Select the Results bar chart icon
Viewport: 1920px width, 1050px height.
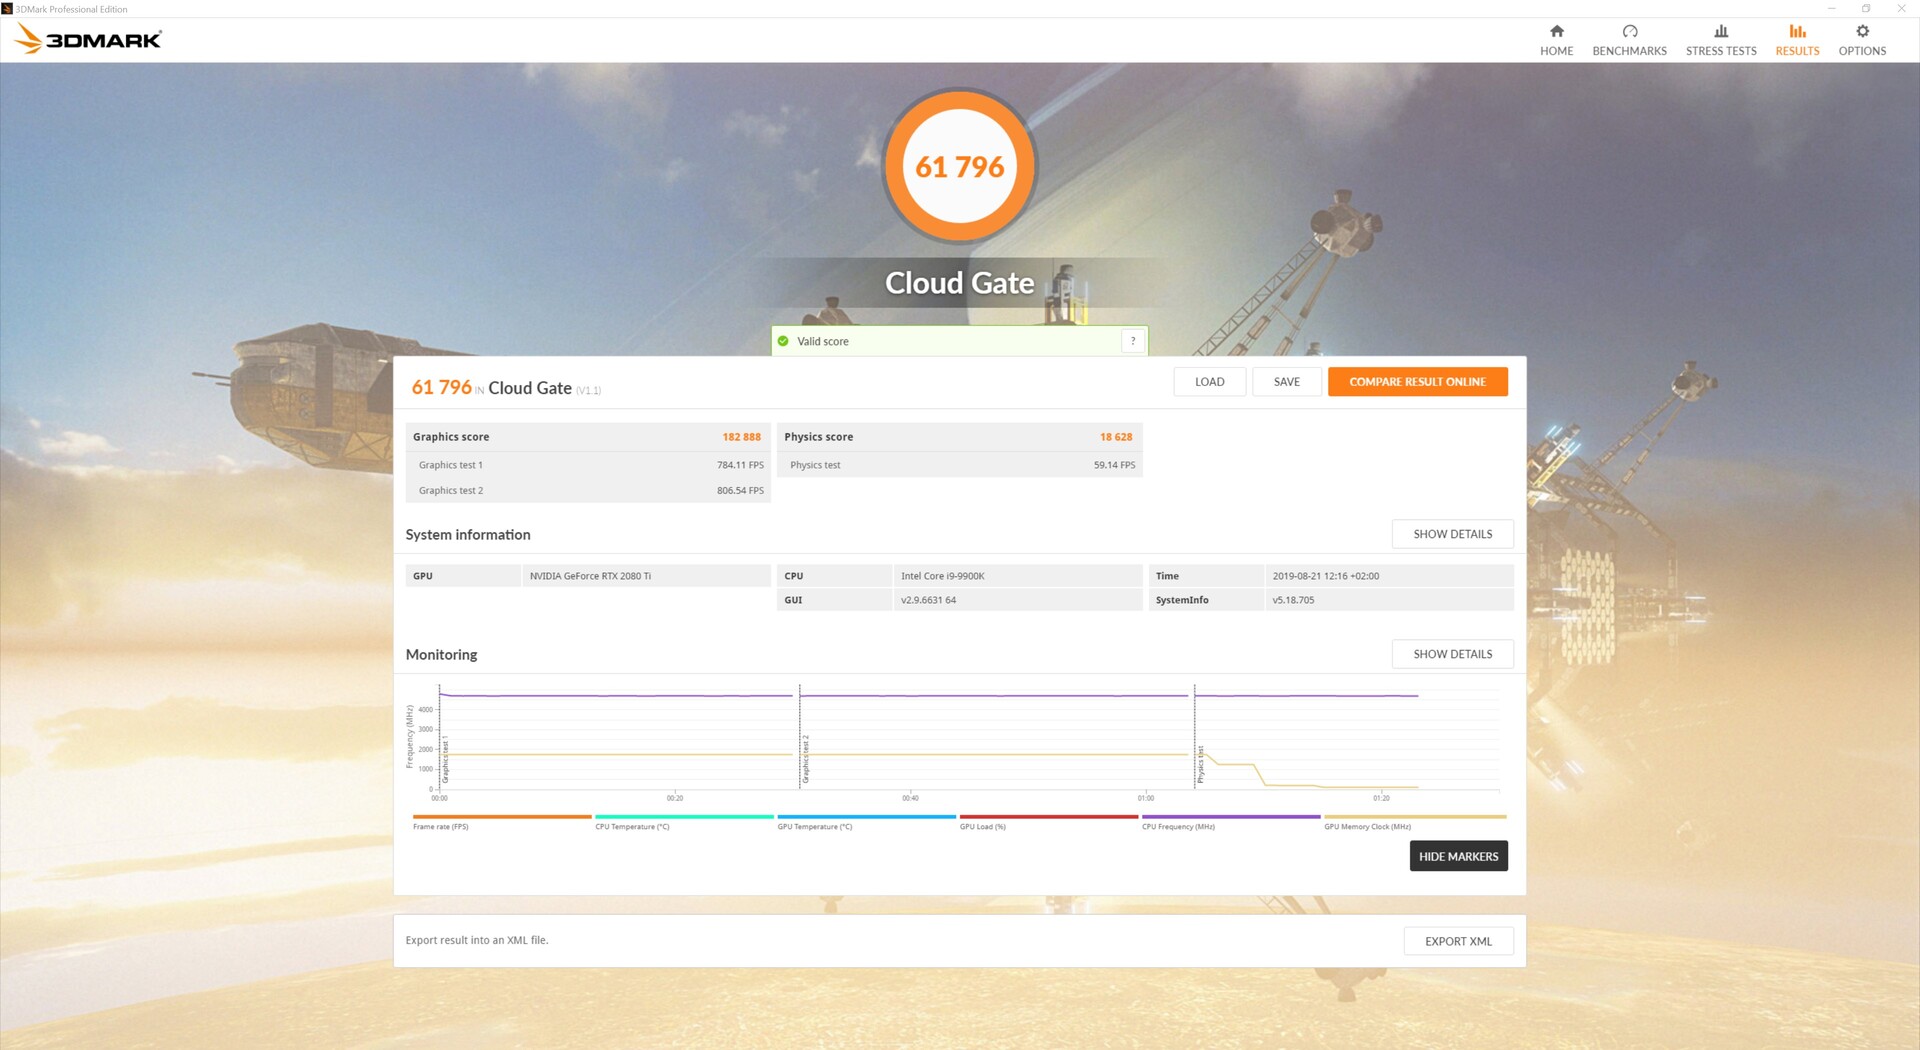1797,32
